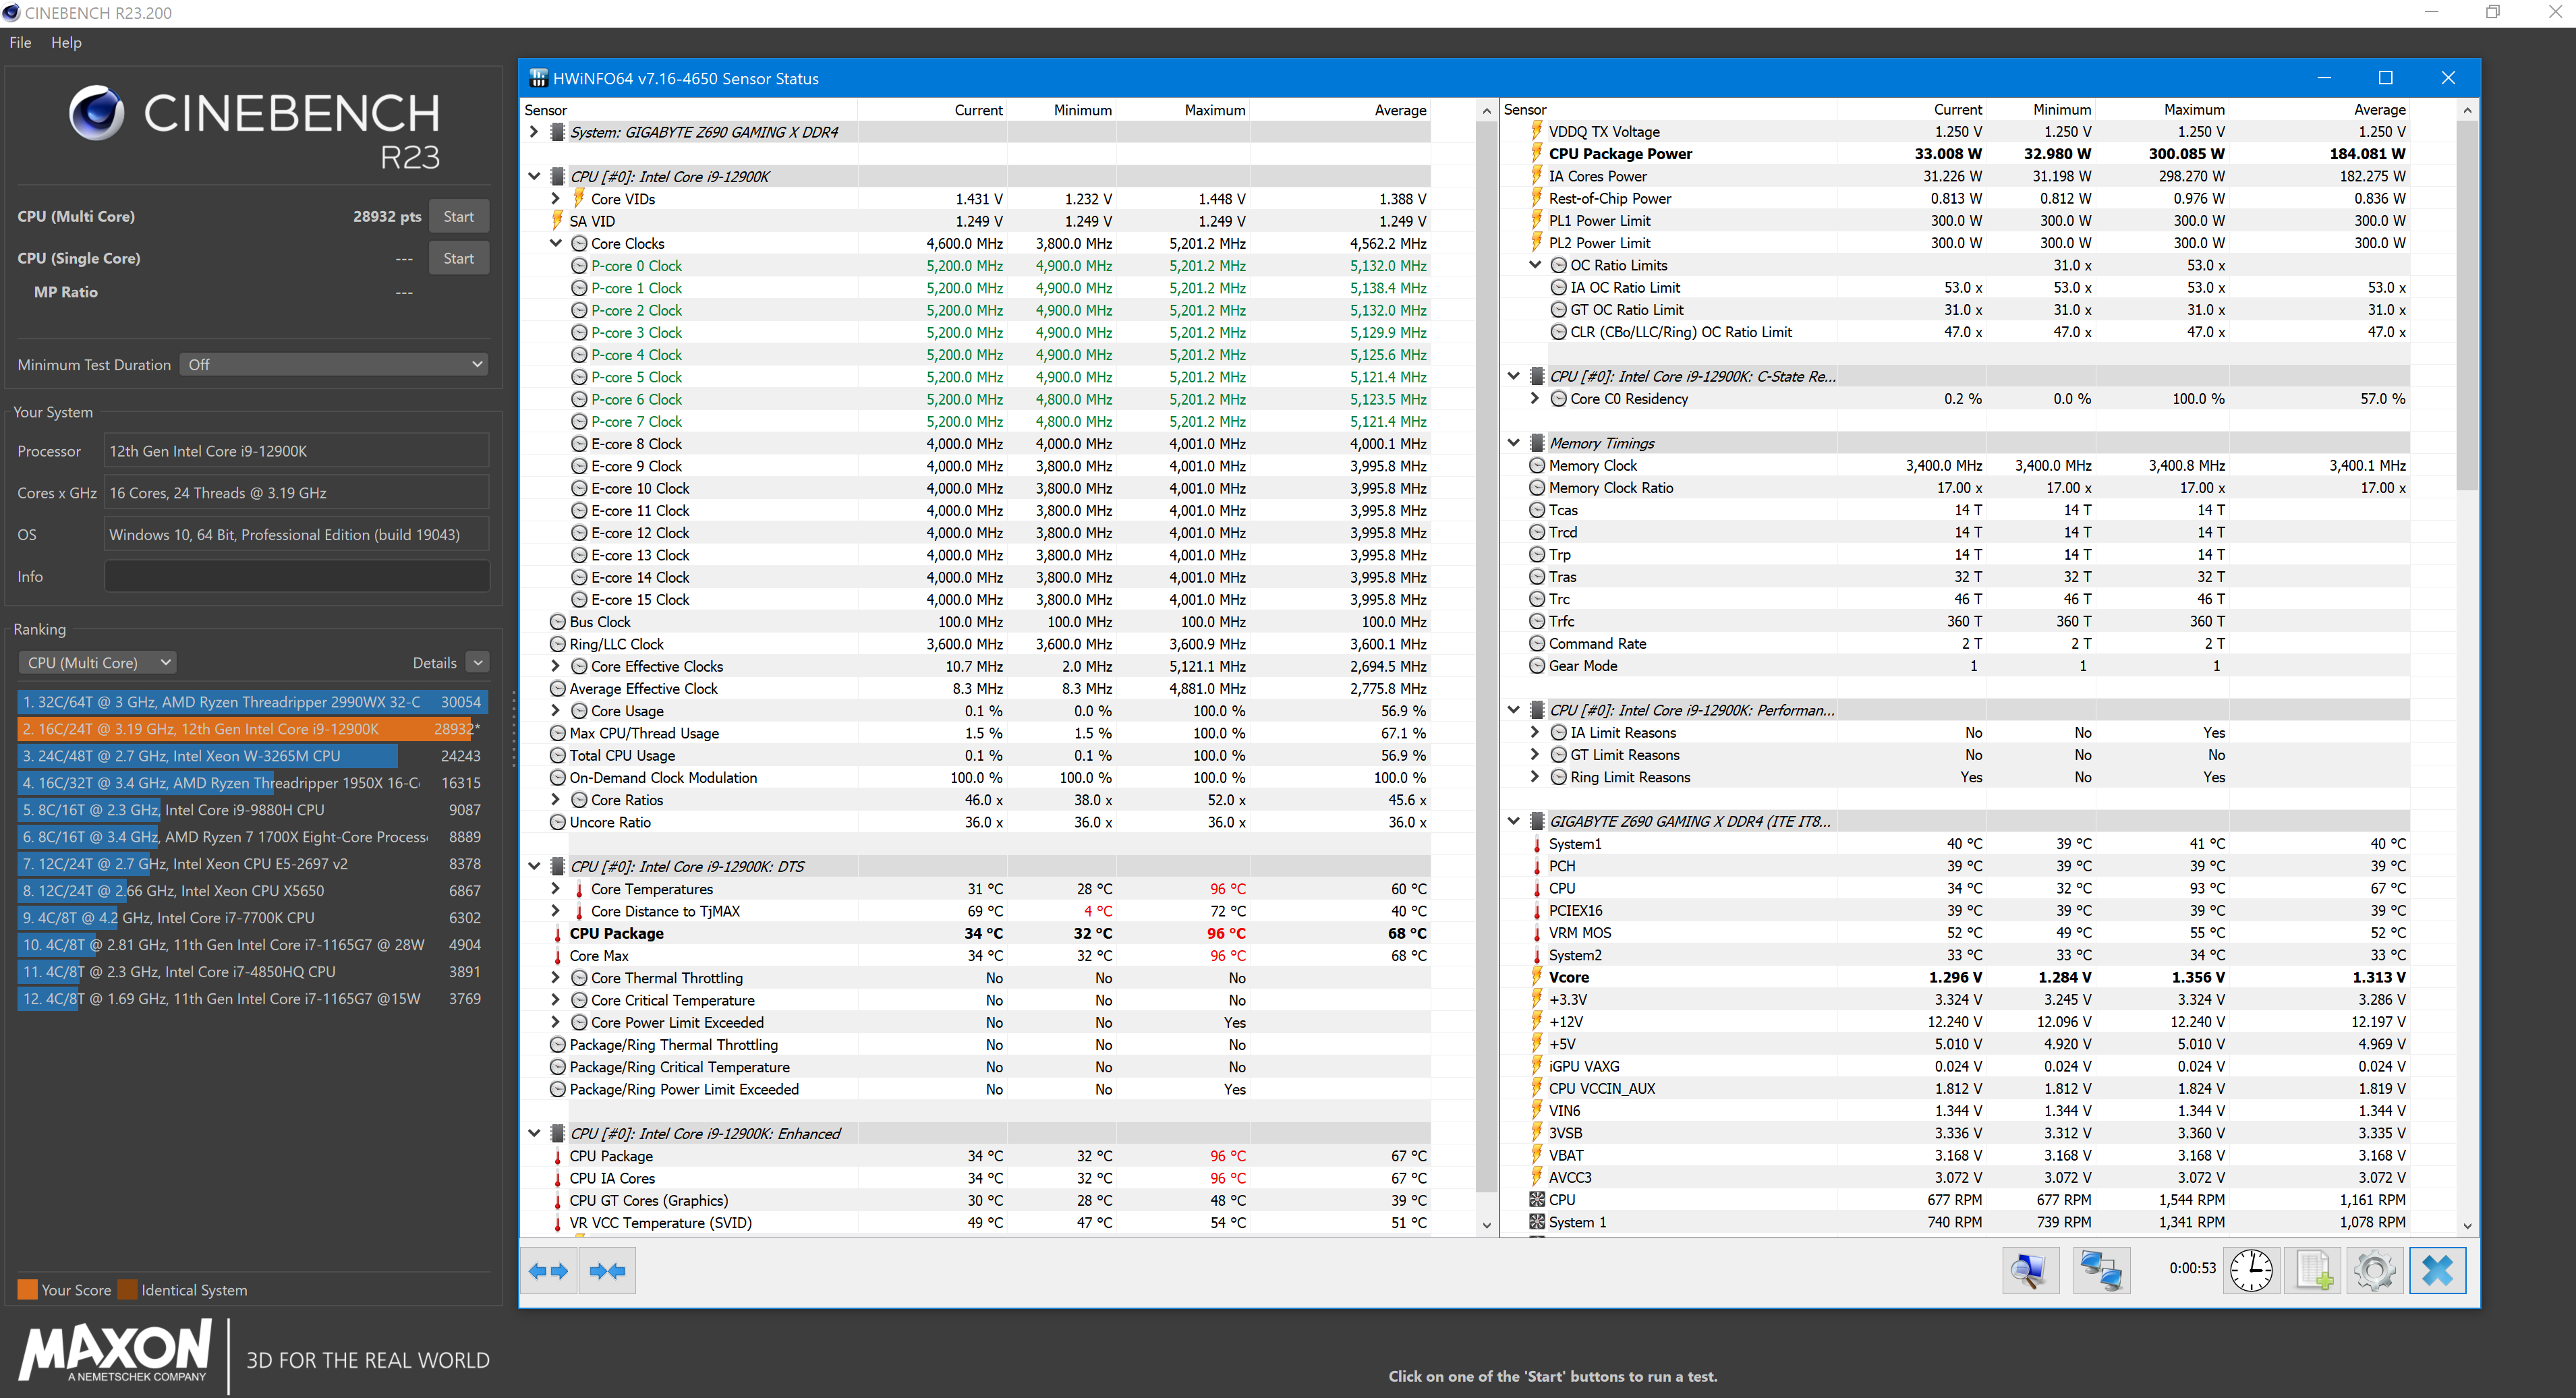Start the CPU (Single Core) test
The height and width of the screenshot is (1398, 2576).
coord(458,258)
